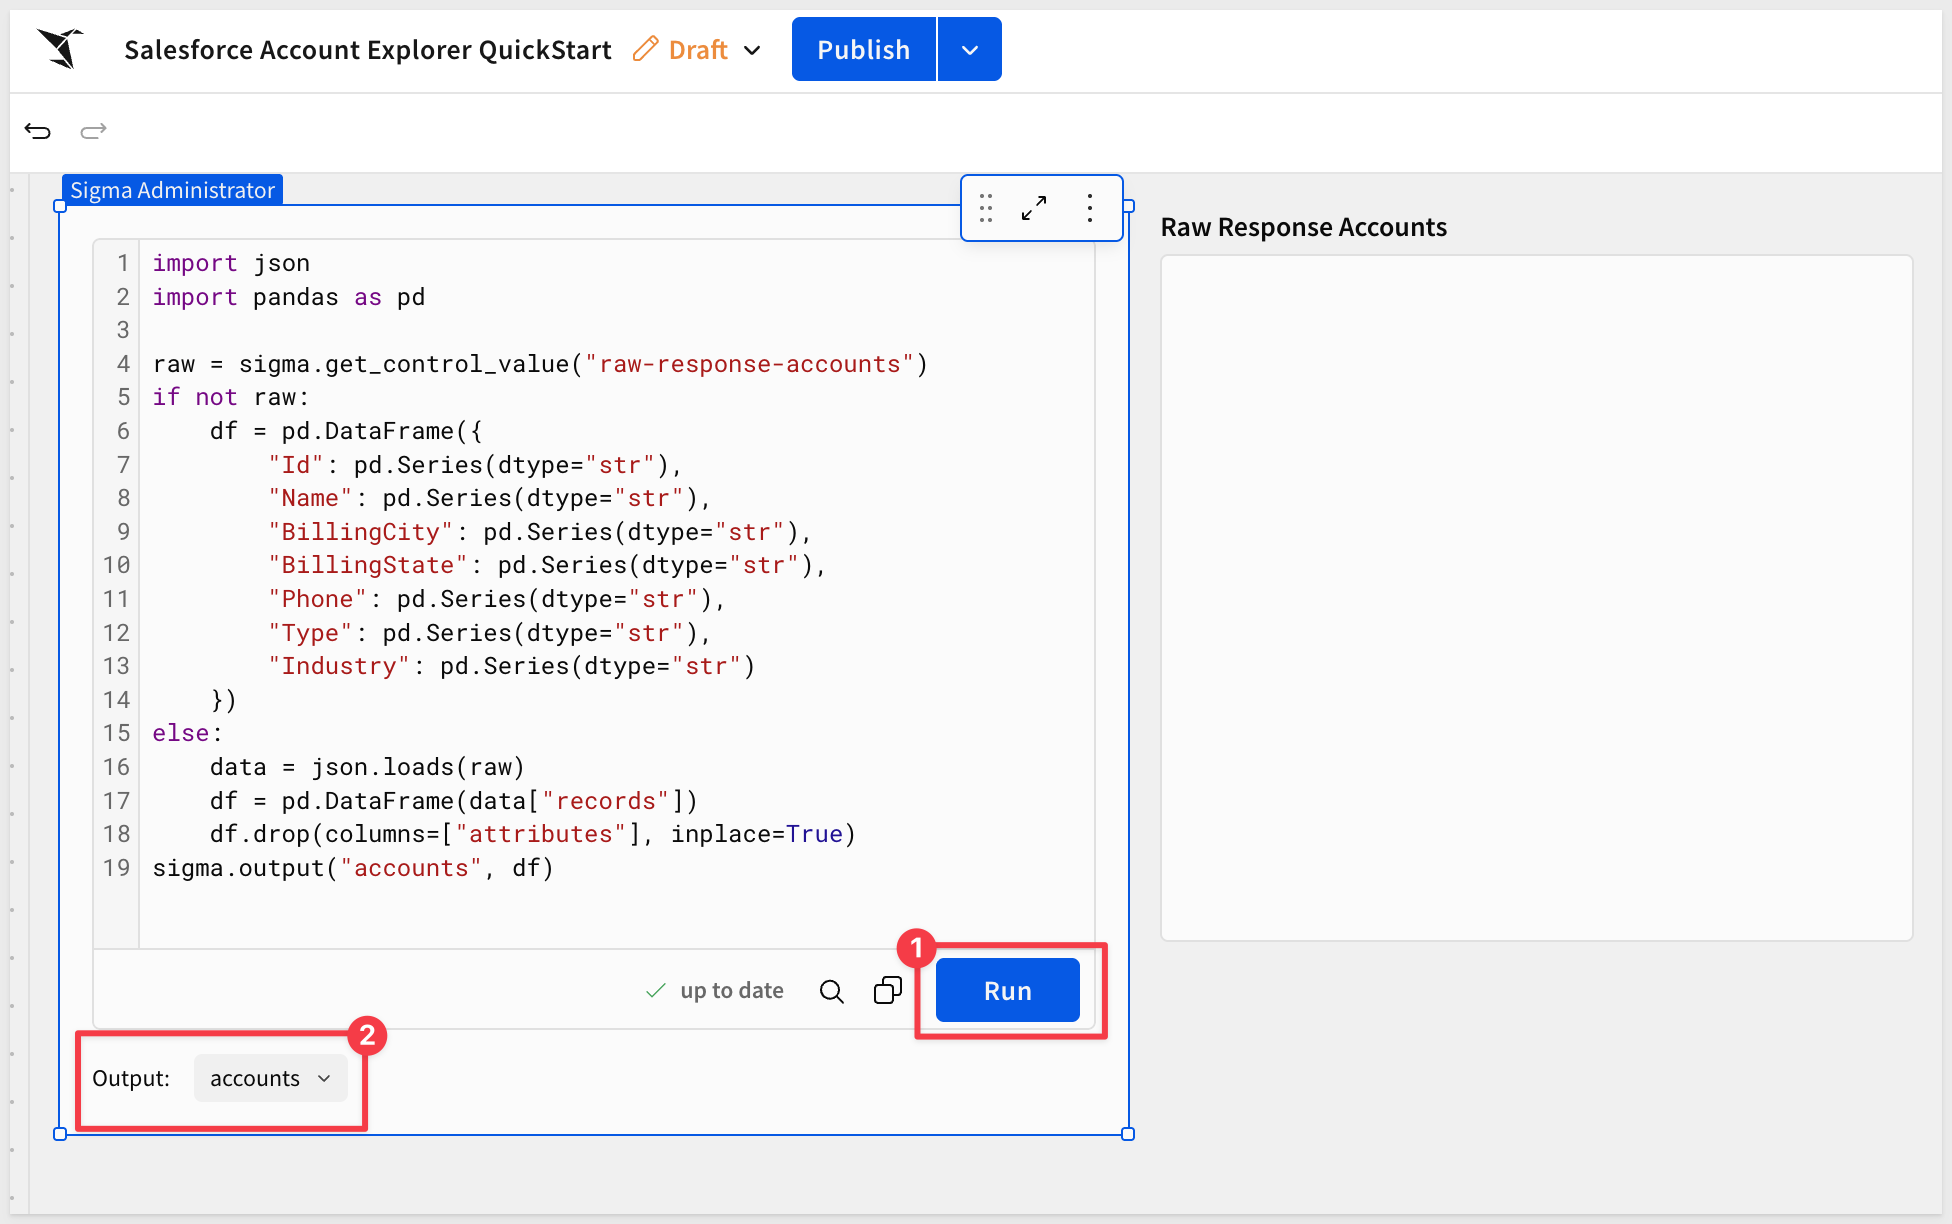This screenshot has width=1952, height=1224.
Task: Open the Draft status dropdown chevron
Action: click(x=753, y=50)
